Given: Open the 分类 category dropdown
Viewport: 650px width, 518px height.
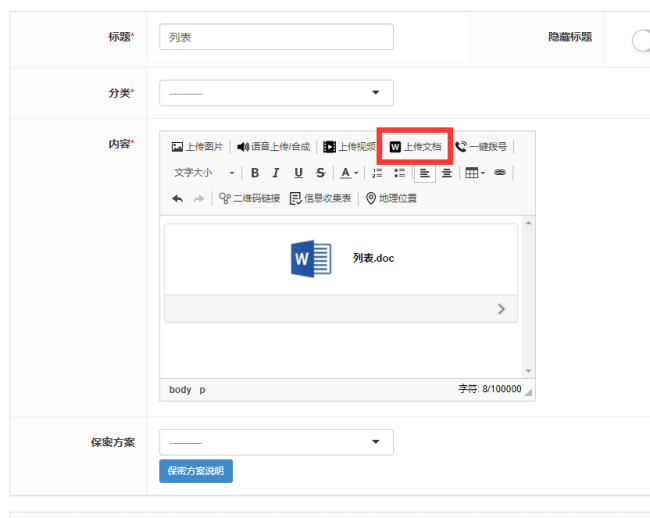Looking at the screenshot, I should [276, 93].
